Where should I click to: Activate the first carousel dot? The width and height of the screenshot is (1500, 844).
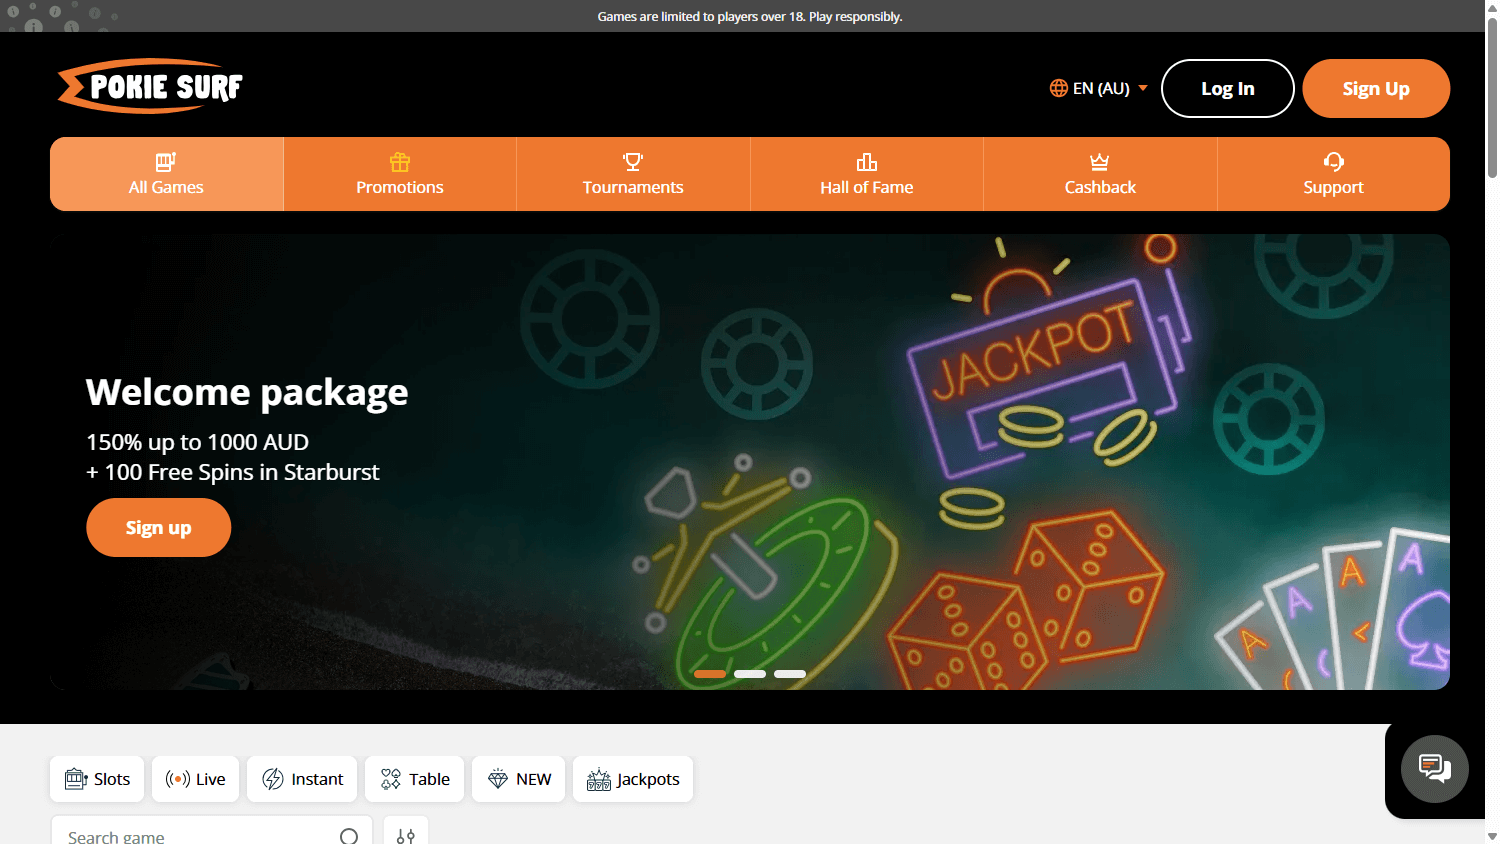click(710, 674)
